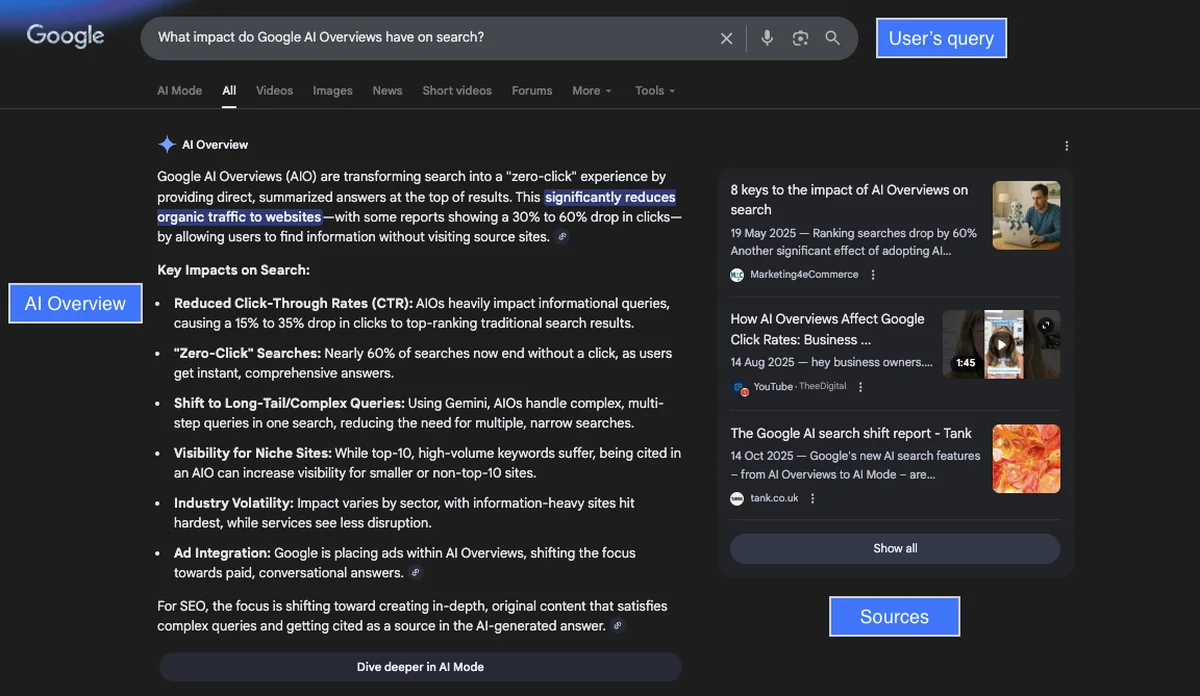Click the YouTube favicon next to TheeDigital
1200x696 pixels.
coord(738,386)
